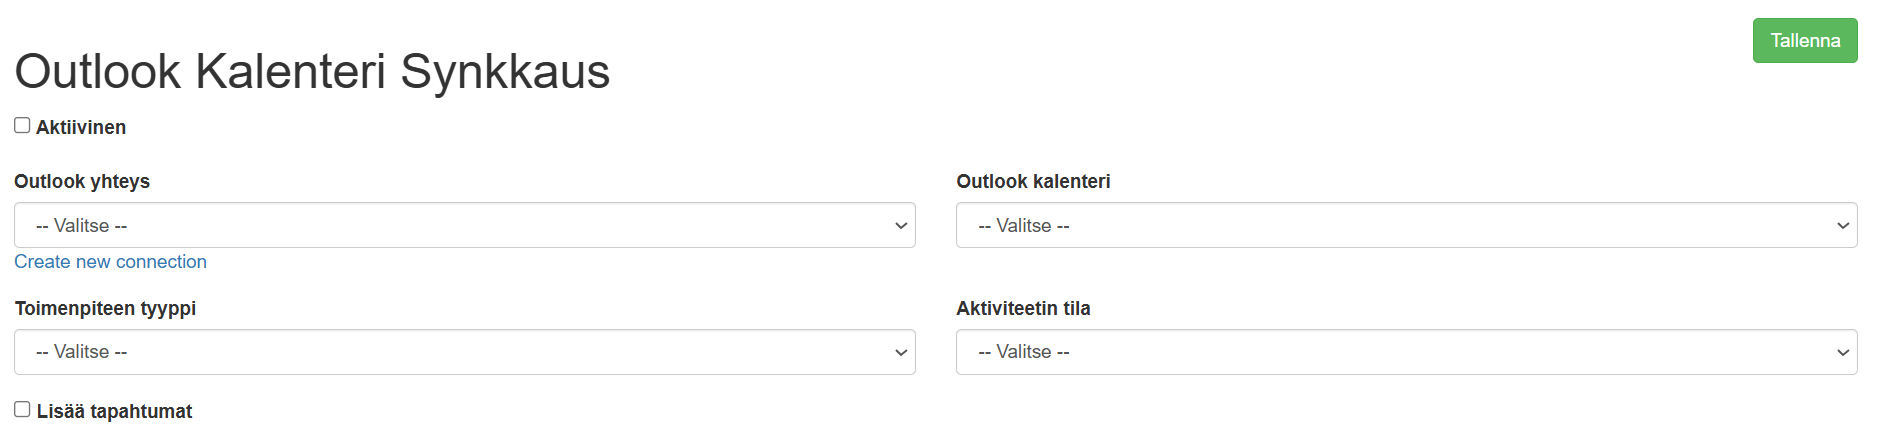Open the Outlook kalenteri dropdown
Image resolution: width=1879 pixels, height=444 pixels.
click(1406, 226)
